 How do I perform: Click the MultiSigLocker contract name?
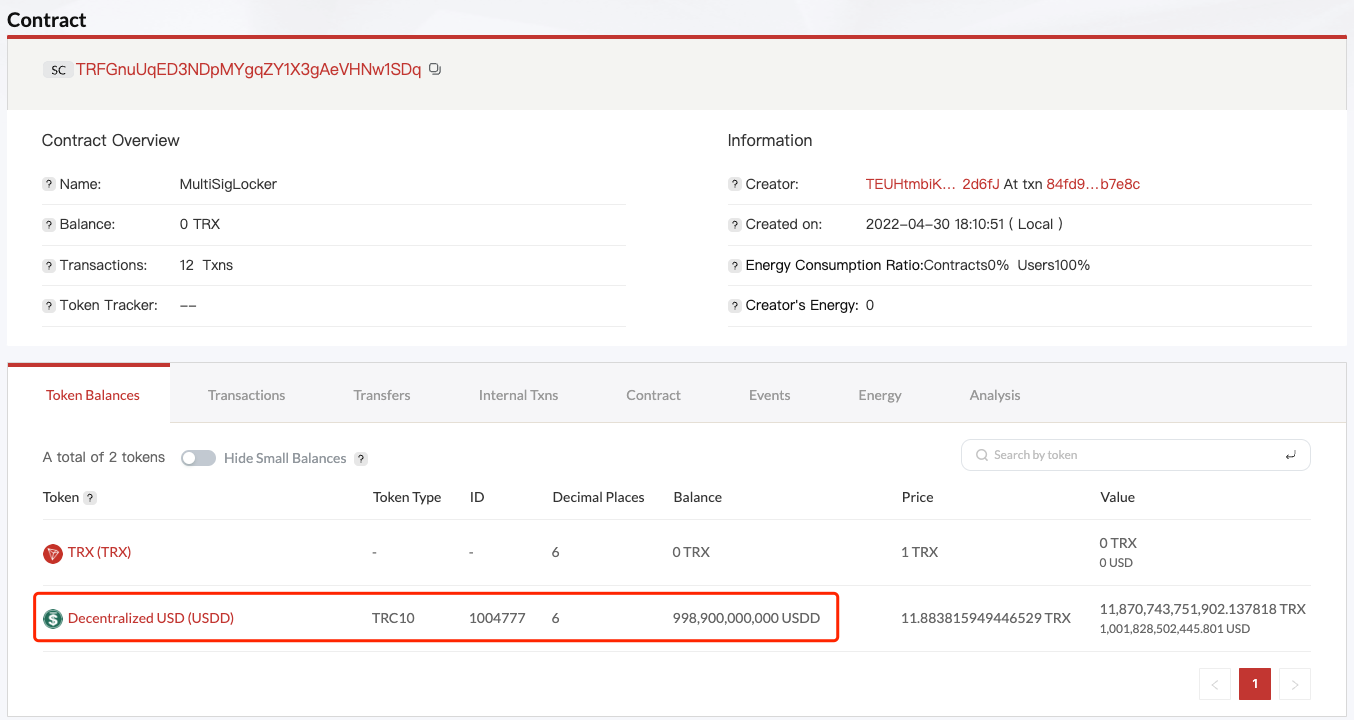(228, 185)
